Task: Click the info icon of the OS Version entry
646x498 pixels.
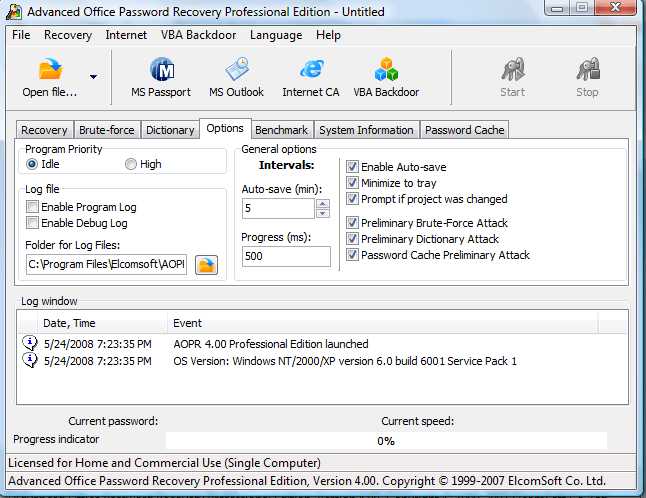Action: pos(30,360)
